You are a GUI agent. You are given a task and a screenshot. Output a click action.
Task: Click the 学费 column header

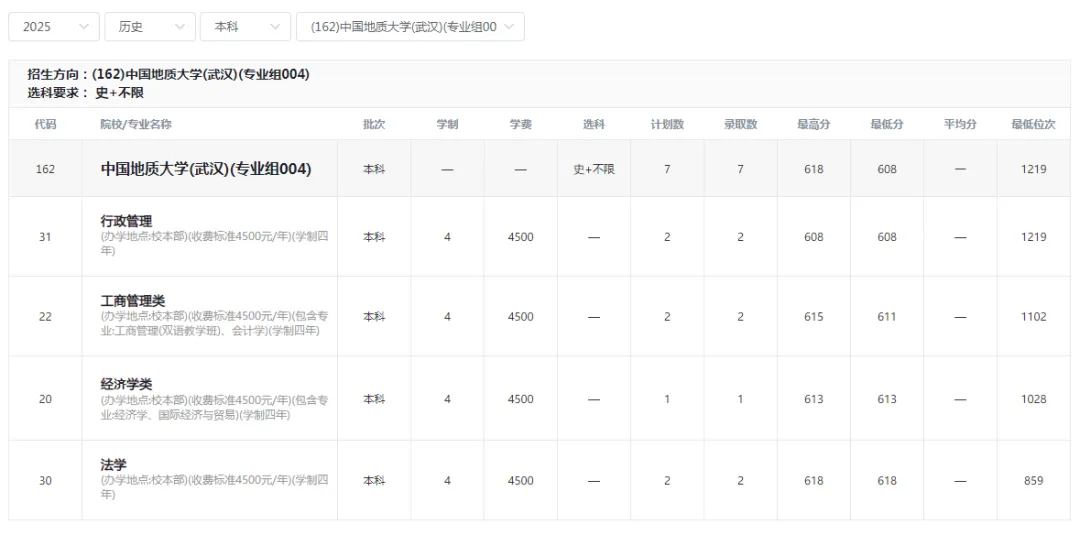[521, 125]
